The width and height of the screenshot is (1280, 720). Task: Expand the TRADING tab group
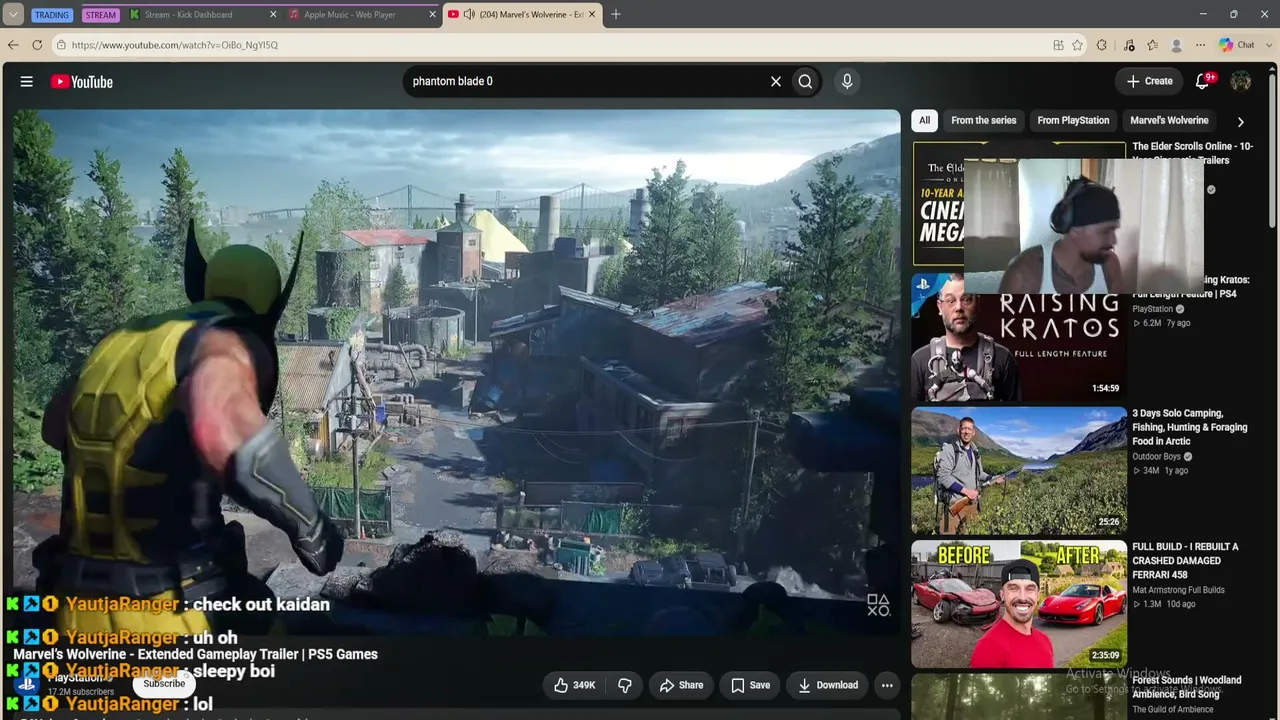point(51,15)
